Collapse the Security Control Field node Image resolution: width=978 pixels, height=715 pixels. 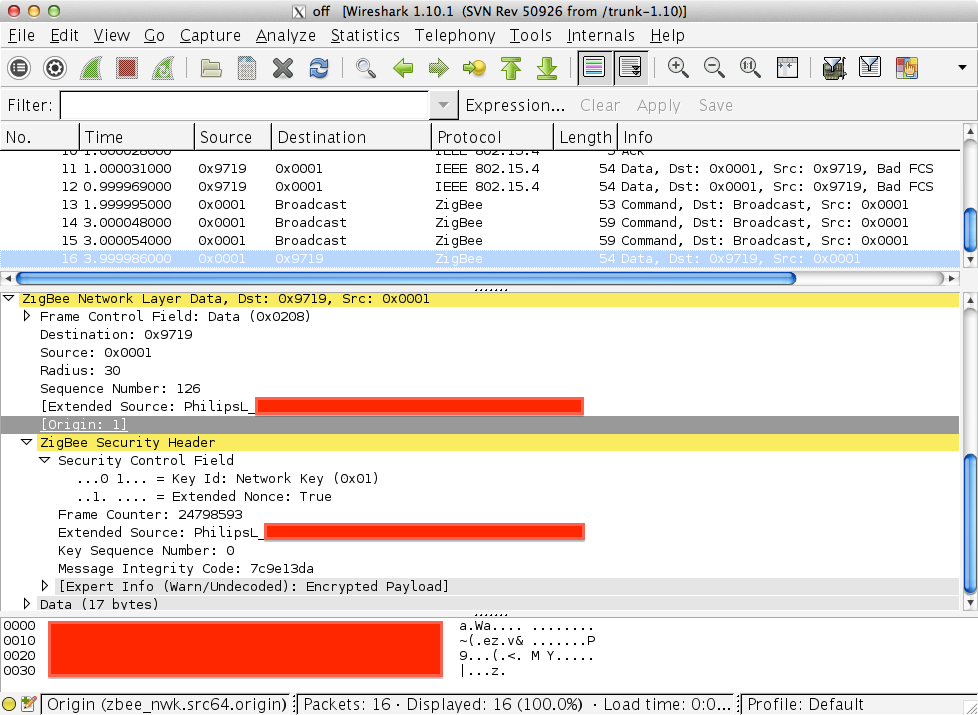coord(44,460)
